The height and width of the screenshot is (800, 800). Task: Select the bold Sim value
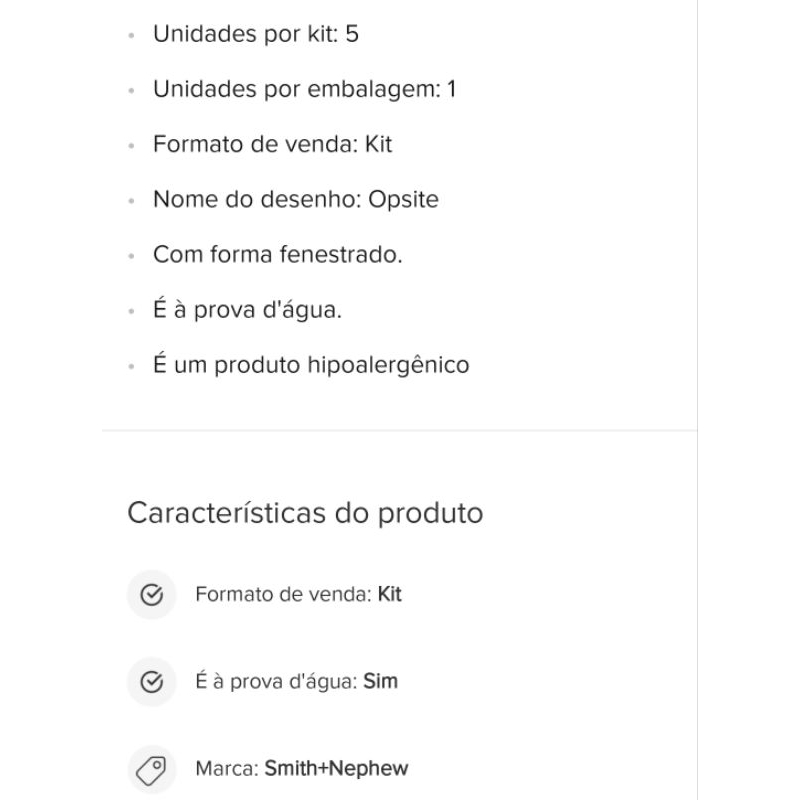[380, 682]
